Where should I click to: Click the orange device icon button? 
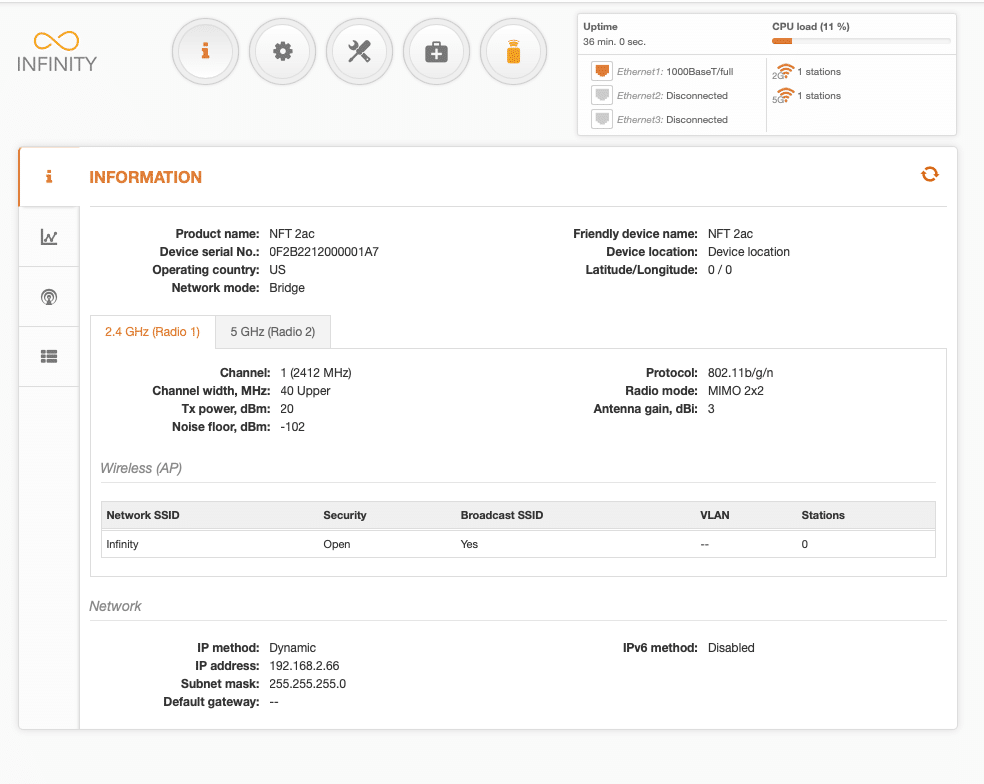[513, 51]
